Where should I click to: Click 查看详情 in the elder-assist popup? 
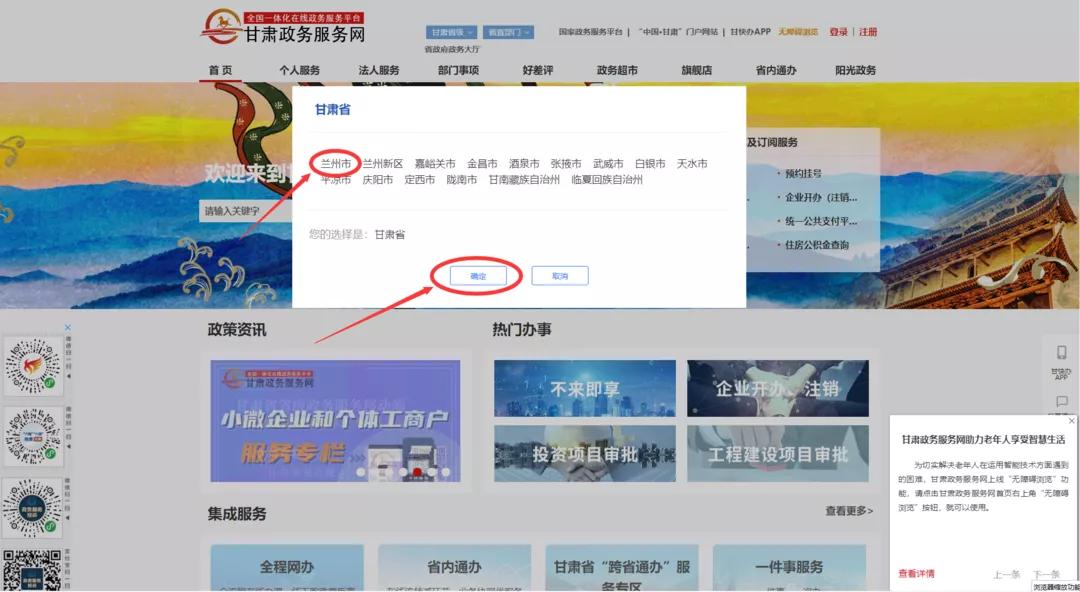point(915,572)
